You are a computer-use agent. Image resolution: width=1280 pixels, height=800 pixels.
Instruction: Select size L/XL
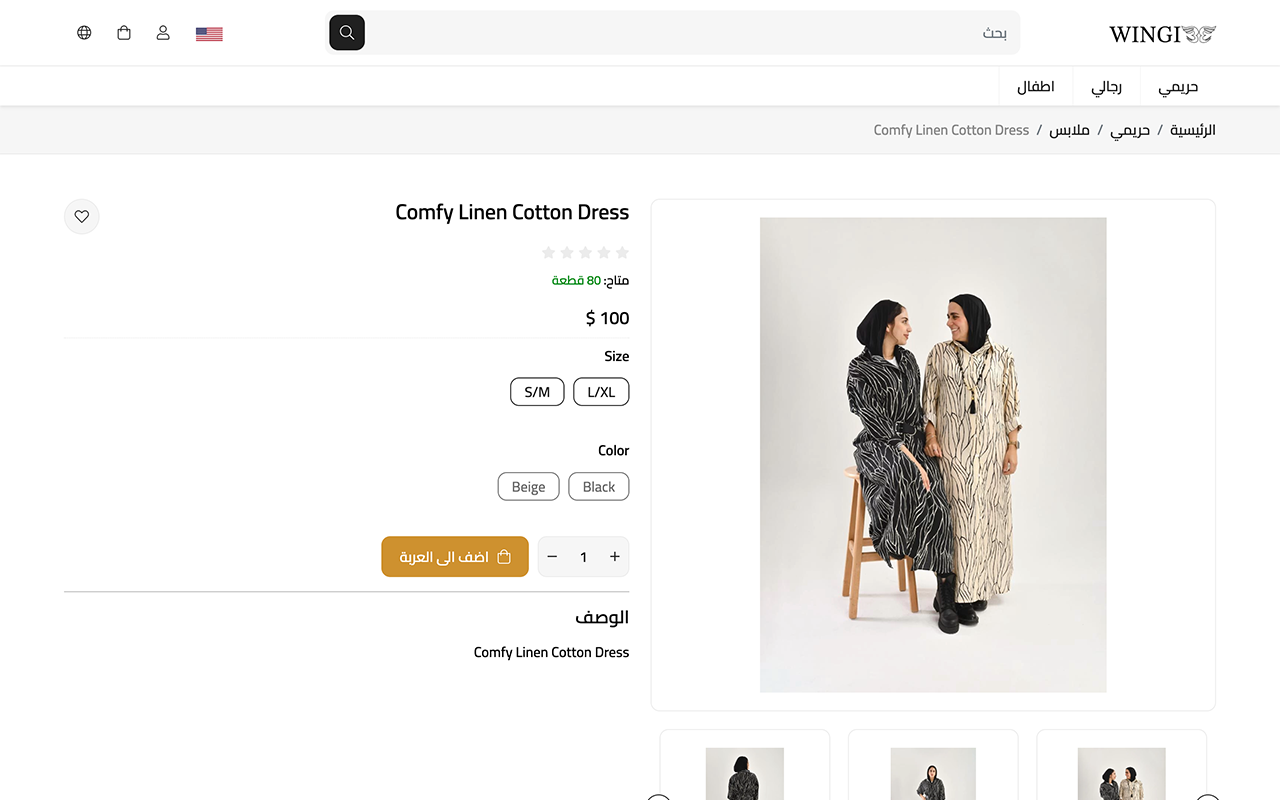coord(601,392)
